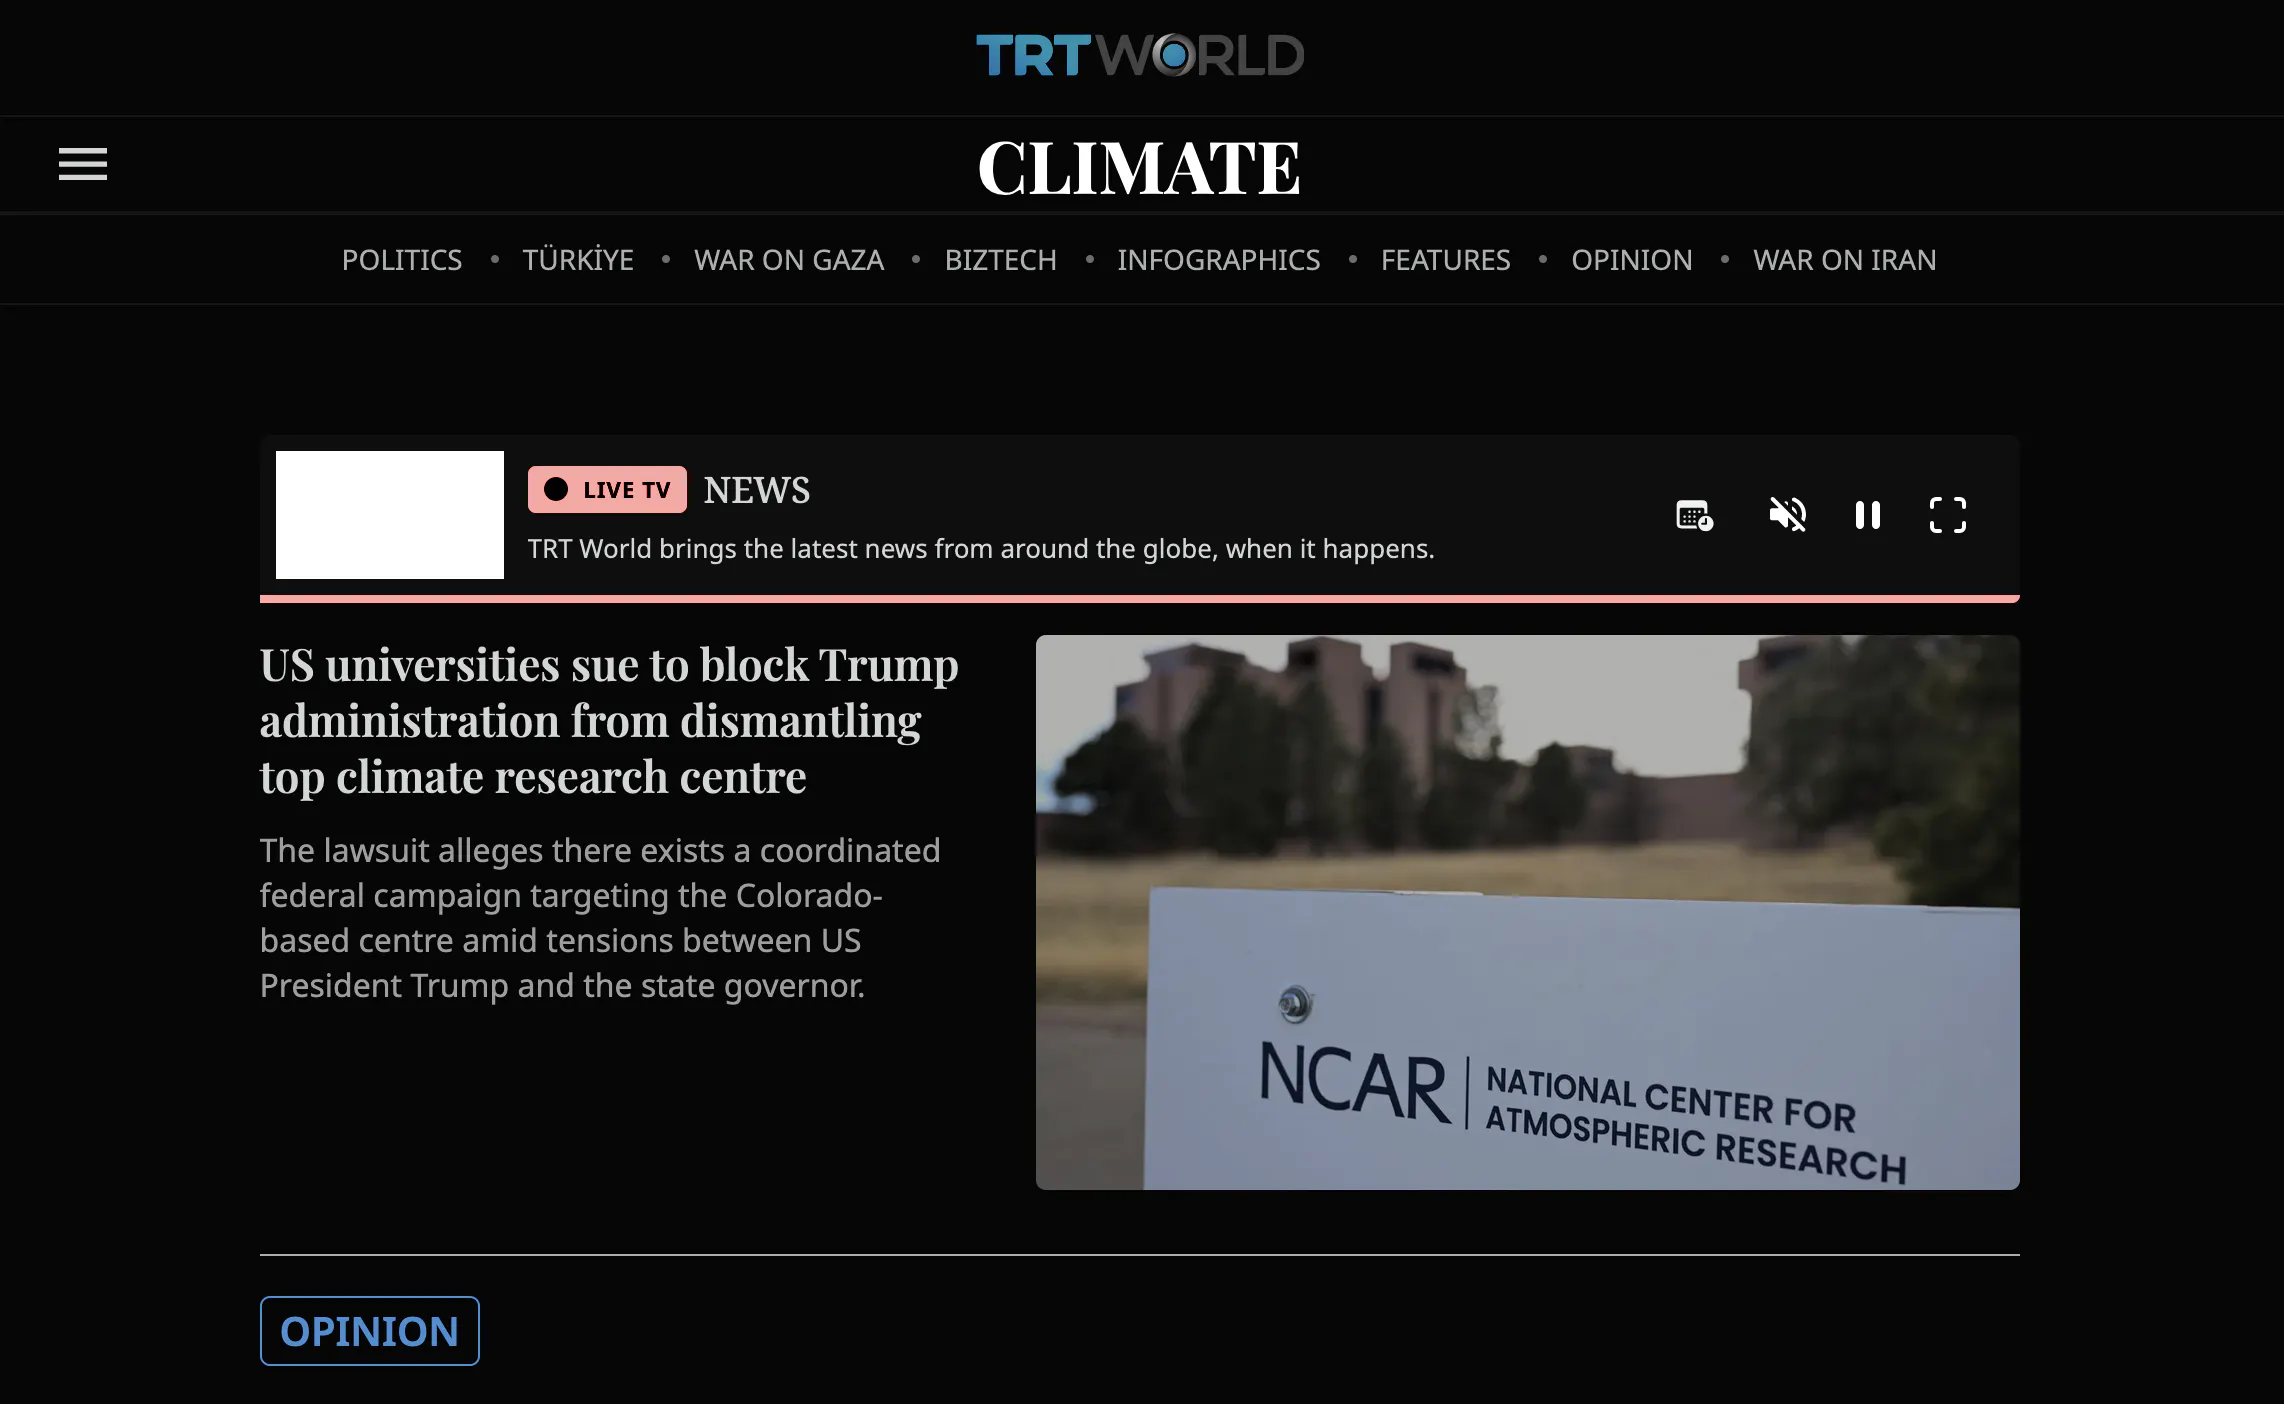
Task: Click the NEWS live channel title
Action: pyautogui.click(x=757, y=490)
